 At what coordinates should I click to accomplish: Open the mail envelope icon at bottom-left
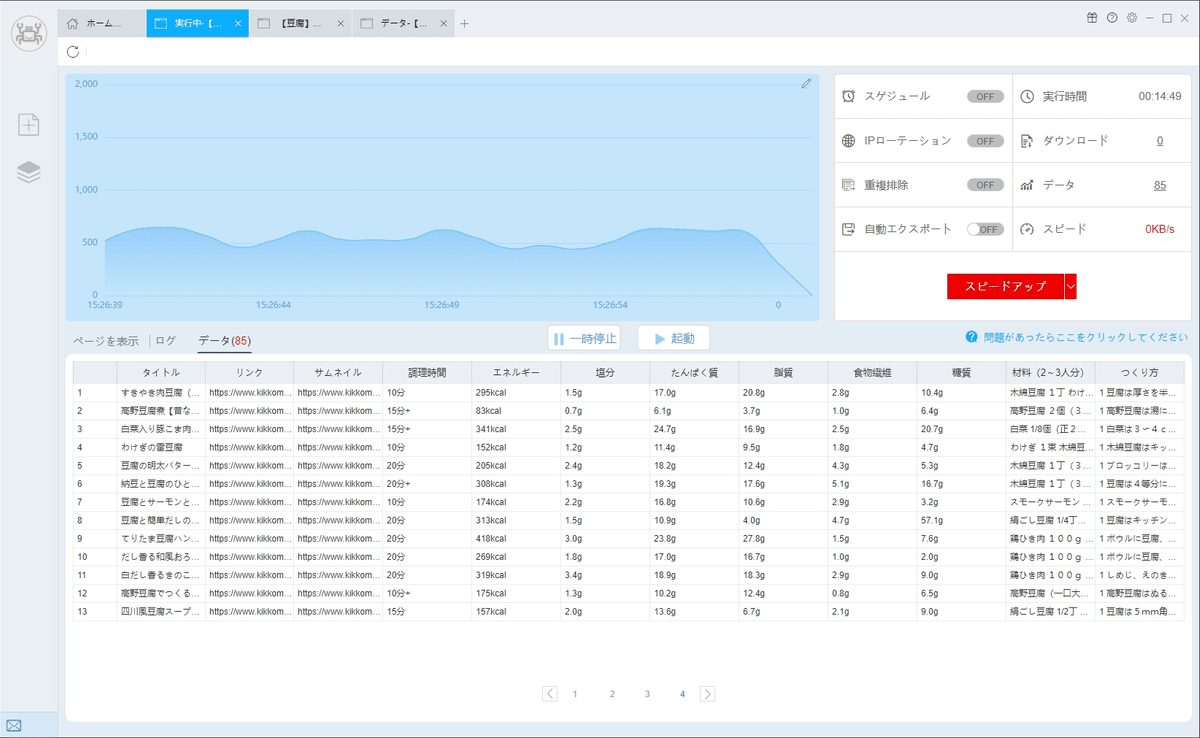14,725
